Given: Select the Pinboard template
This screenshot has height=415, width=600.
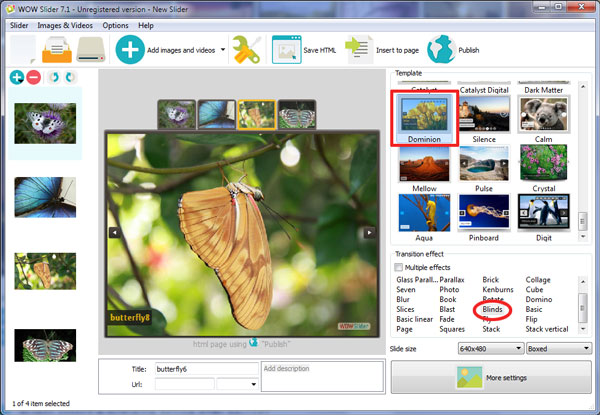Looking at the screenshot, I should click(484, 217).
